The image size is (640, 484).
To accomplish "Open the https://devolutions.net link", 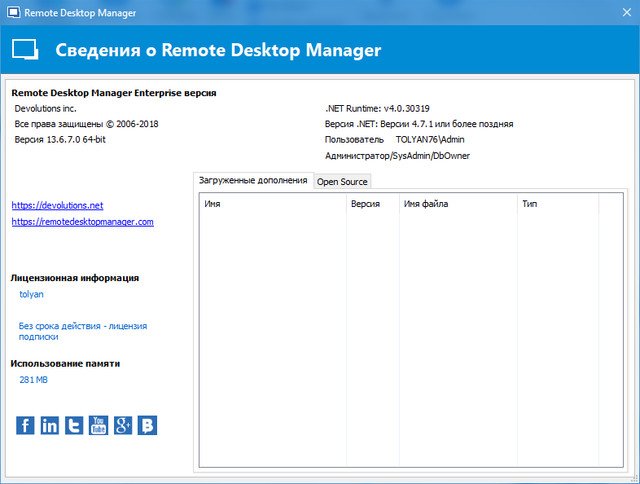I will point(57,205).
